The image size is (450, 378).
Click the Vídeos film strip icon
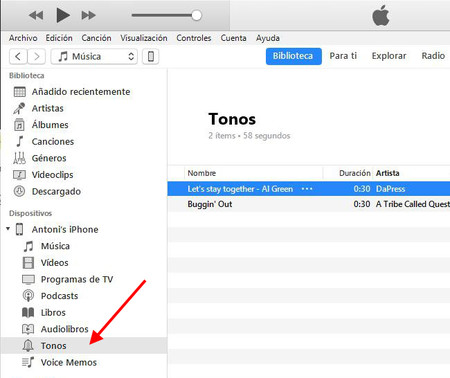click(x=28, y=263)
